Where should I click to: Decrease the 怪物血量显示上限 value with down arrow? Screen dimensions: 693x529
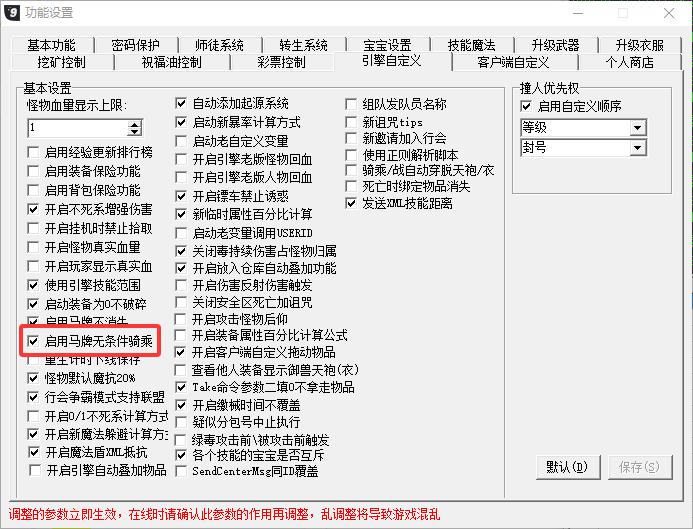coord(134,132)
